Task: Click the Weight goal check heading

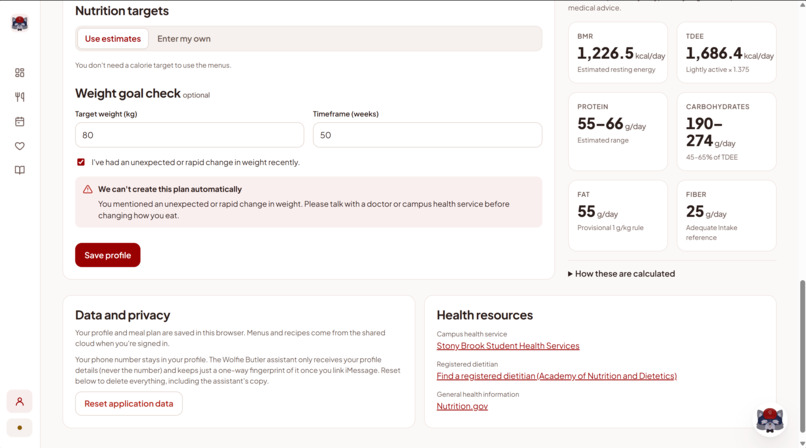Action: click(127, 94)
